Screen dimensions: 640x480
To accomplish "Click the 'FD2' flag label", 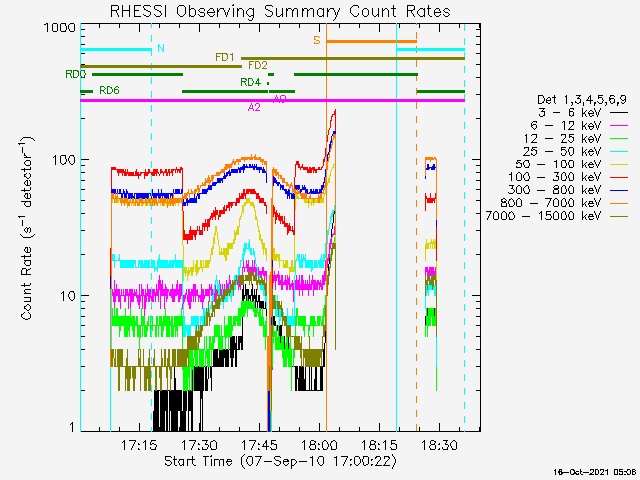I will [x=258, y=65].
